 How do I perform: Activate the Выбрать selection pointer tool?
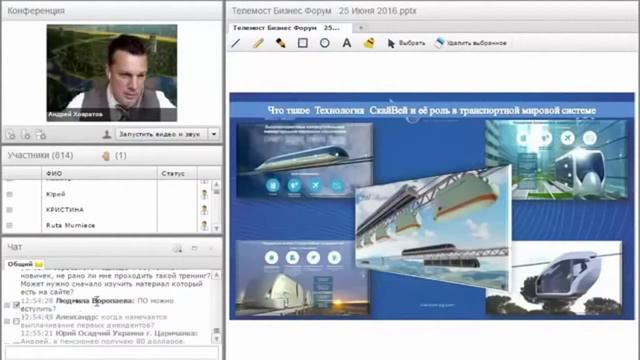406,43
